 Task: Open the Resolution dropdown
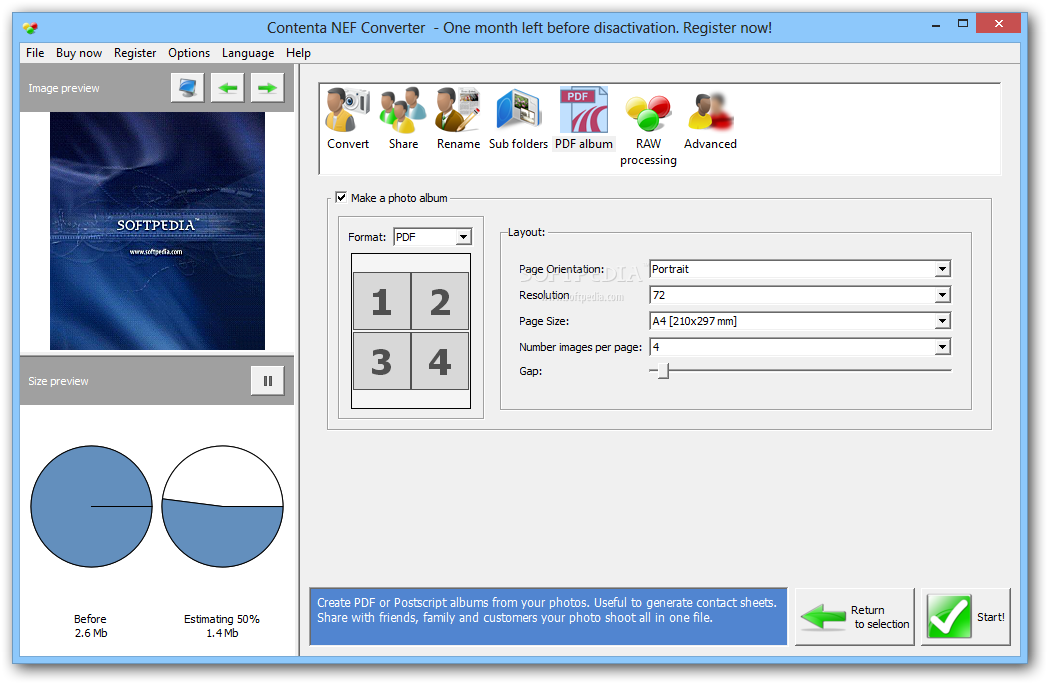pyautogui.click(x=800, y=295)
